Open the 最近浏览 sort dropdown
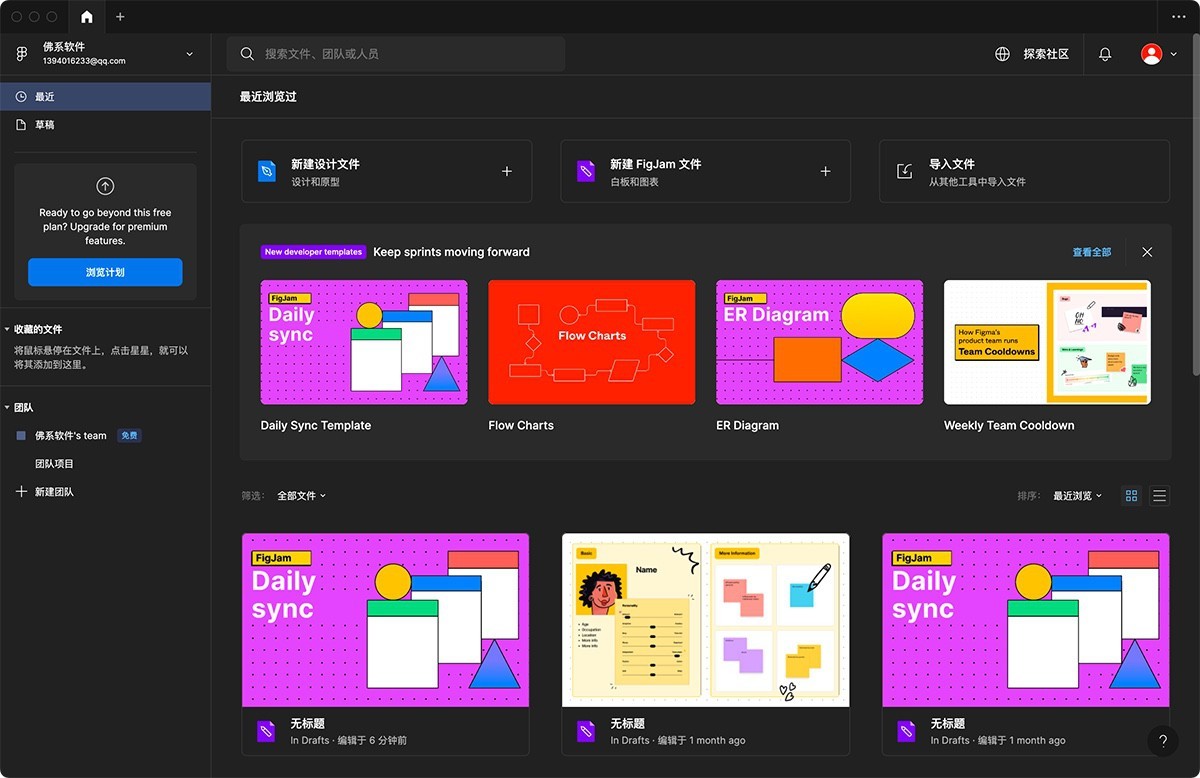The image size is (1200, 778). [x=1077, y=495]
